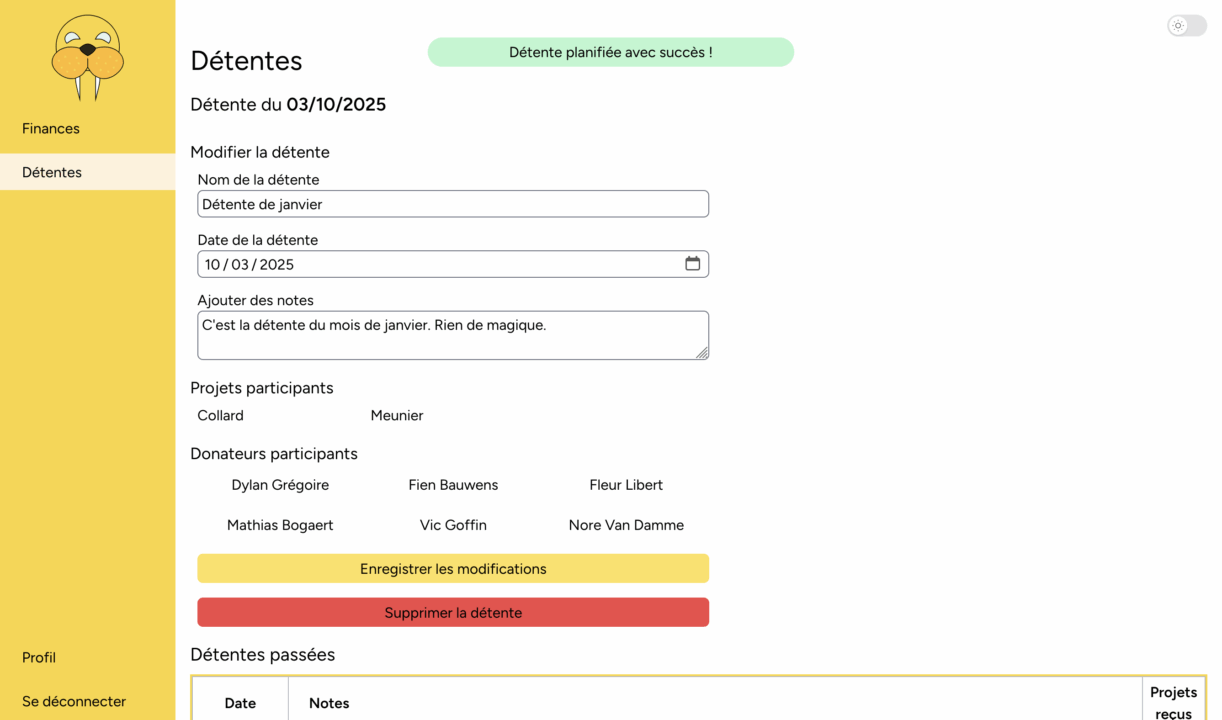
Task: Select Détentes in the sidebar
Action: coord(52,172)
